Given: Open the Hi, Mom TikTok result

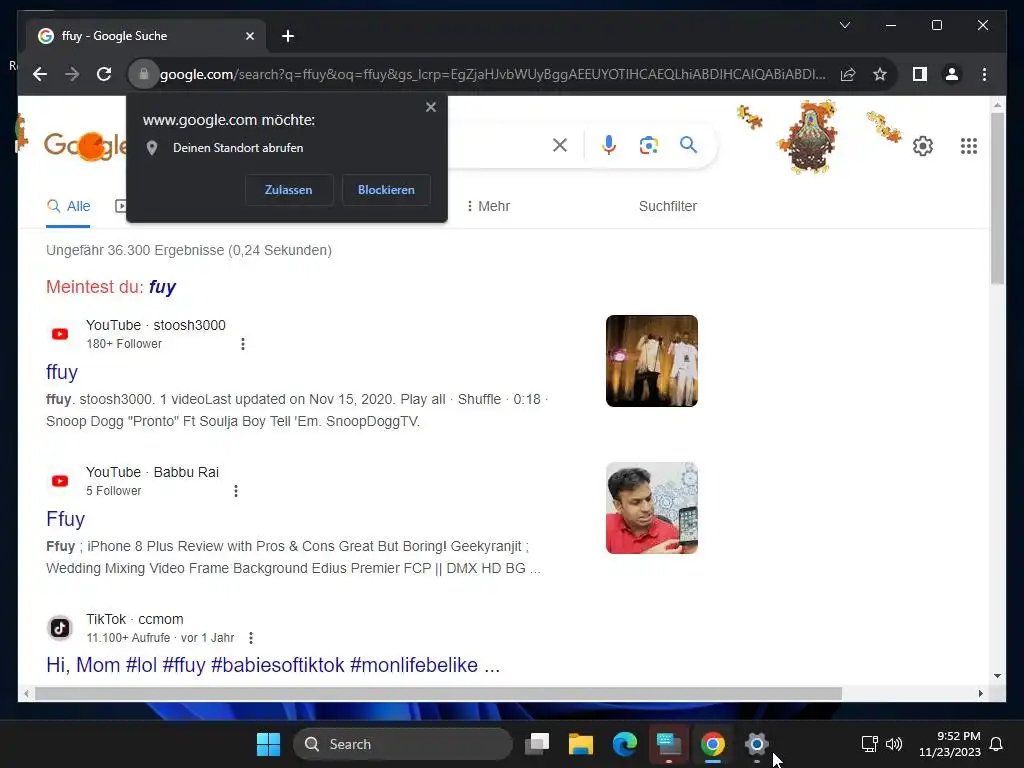Looking at the screenshot, I should (x=273, y=665).
